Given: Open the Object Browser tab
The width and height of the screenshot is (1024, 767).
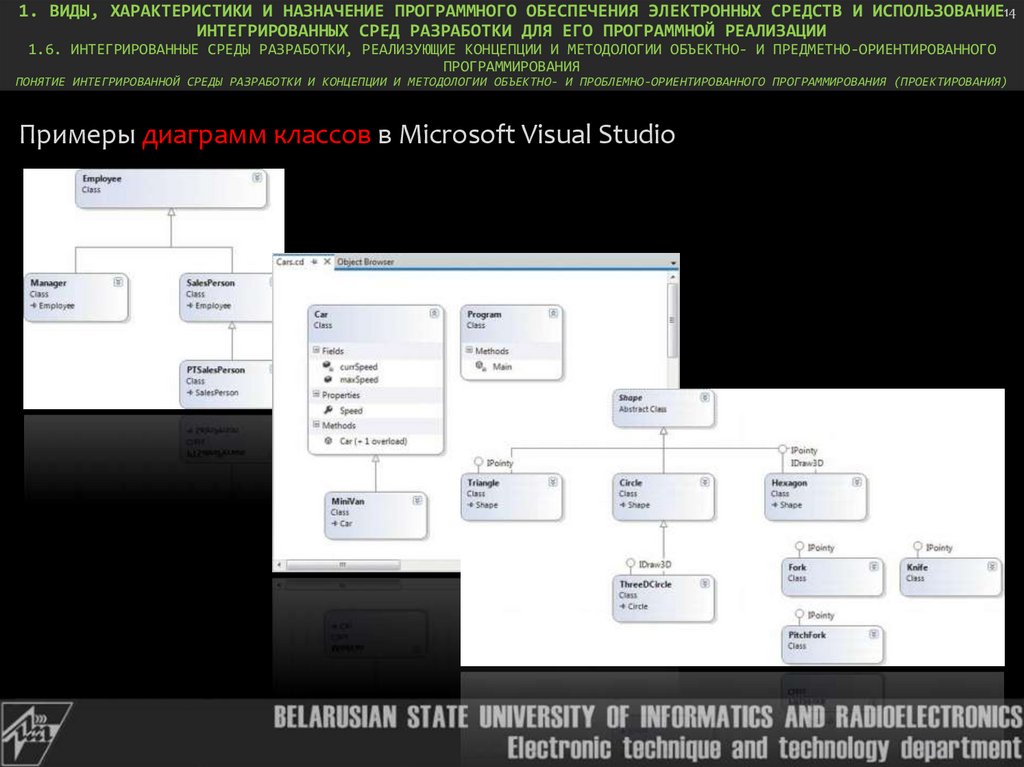Looking at the screenshot, I should point(365,261).
